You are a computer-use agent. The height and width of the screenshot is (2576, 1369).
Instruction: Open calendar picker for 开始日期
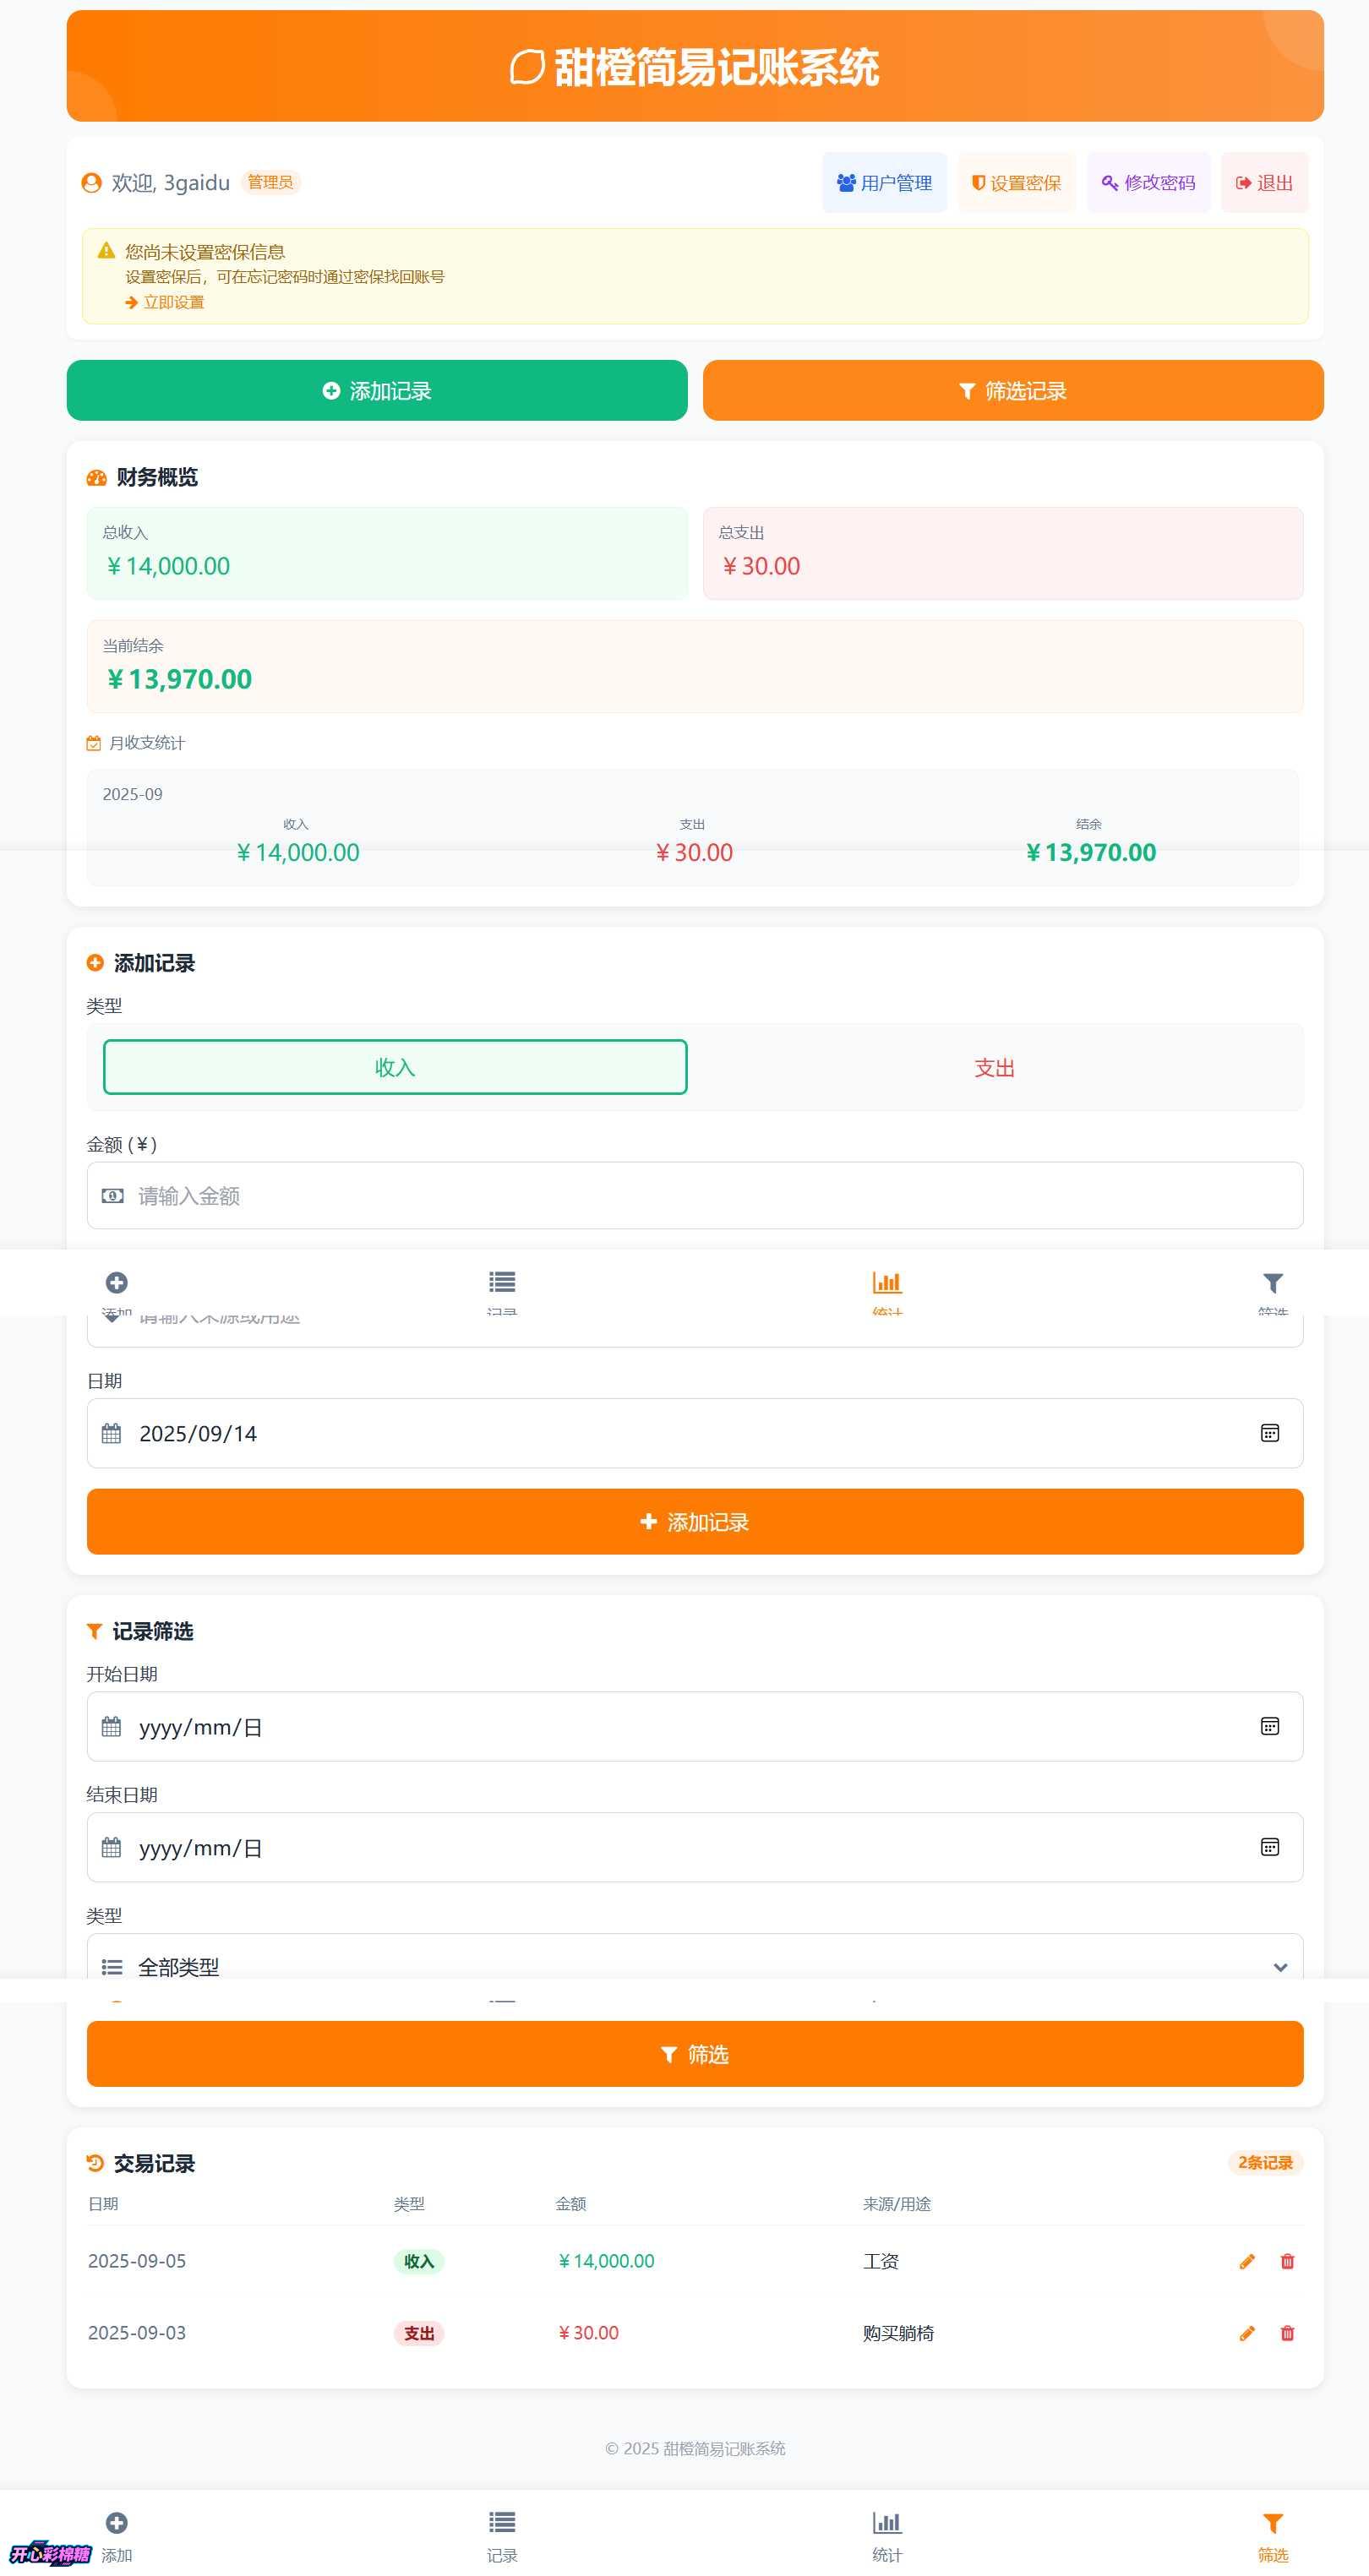1269,1726
